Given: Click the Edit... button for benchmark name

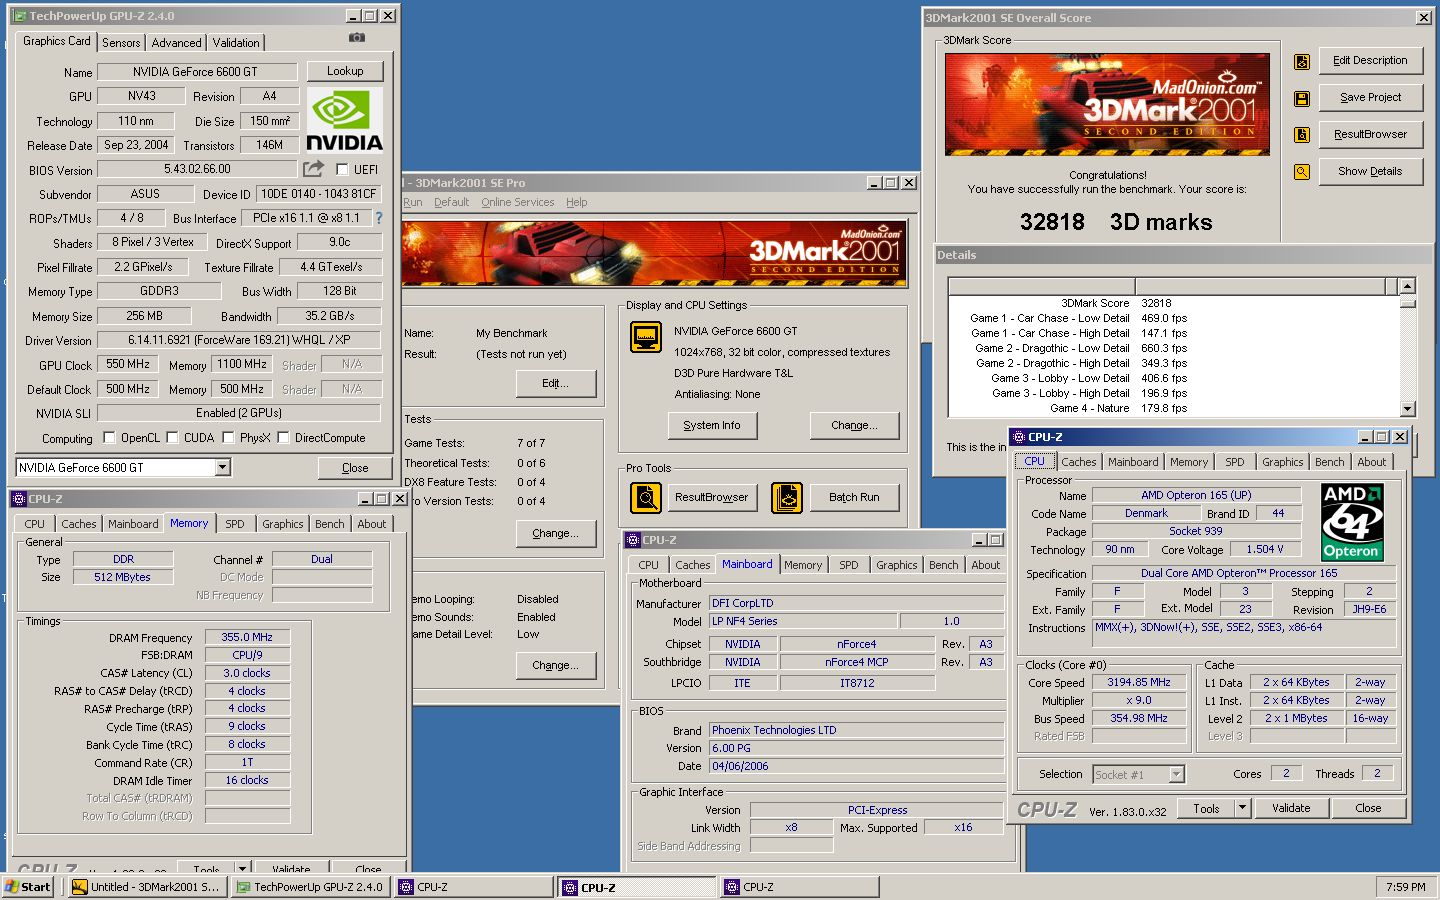Looking at the screenshot, I should click(x=556, y=383).
